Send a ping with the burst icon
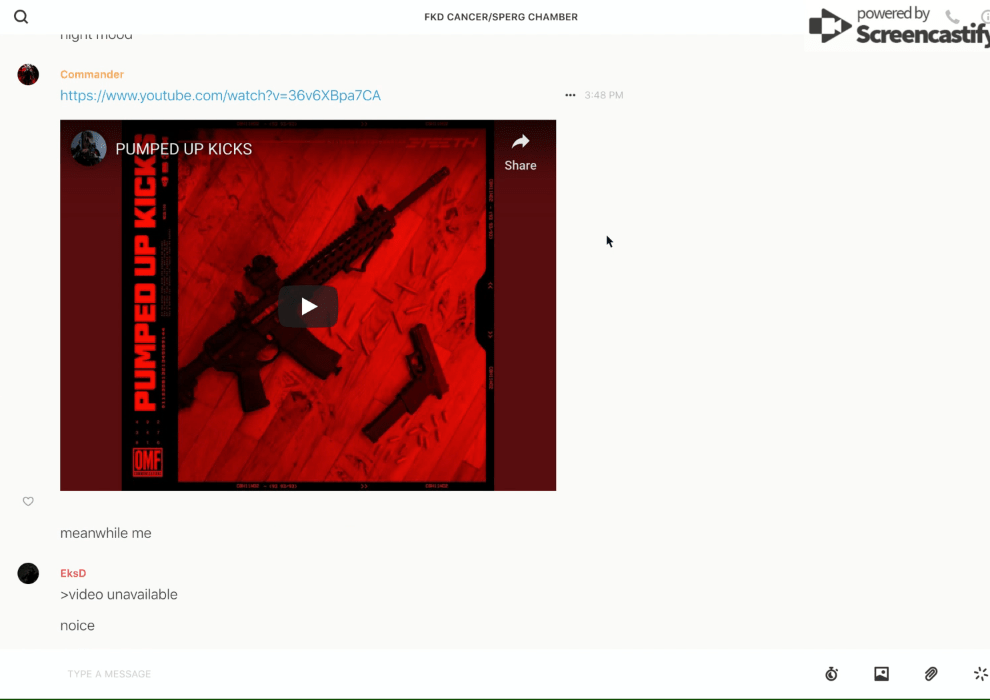Viewport: 990px width, 700px height. coord(980,674)
